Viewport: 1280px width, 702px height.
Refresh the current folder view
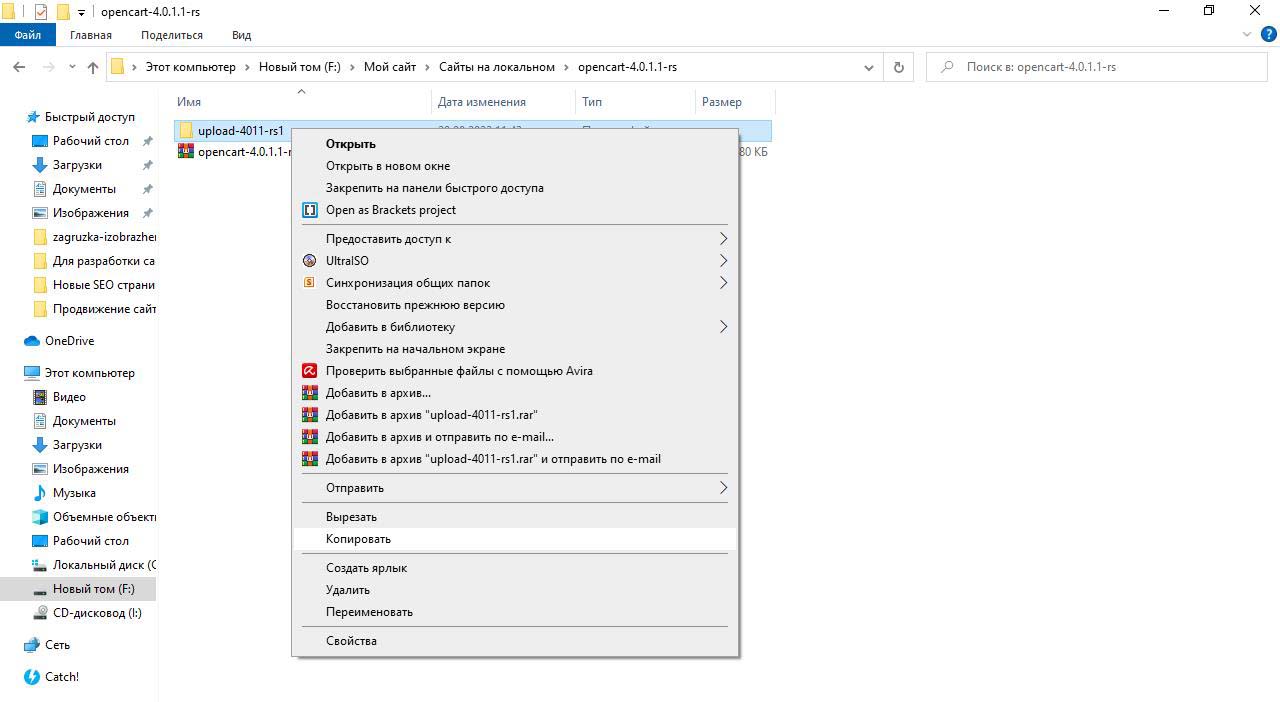coord(898,67)
